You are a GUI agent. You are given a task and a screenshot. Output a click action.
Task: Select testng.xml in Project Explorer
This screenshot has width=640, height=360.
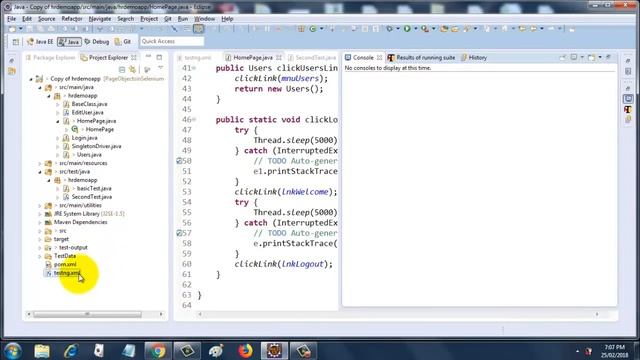67,273
